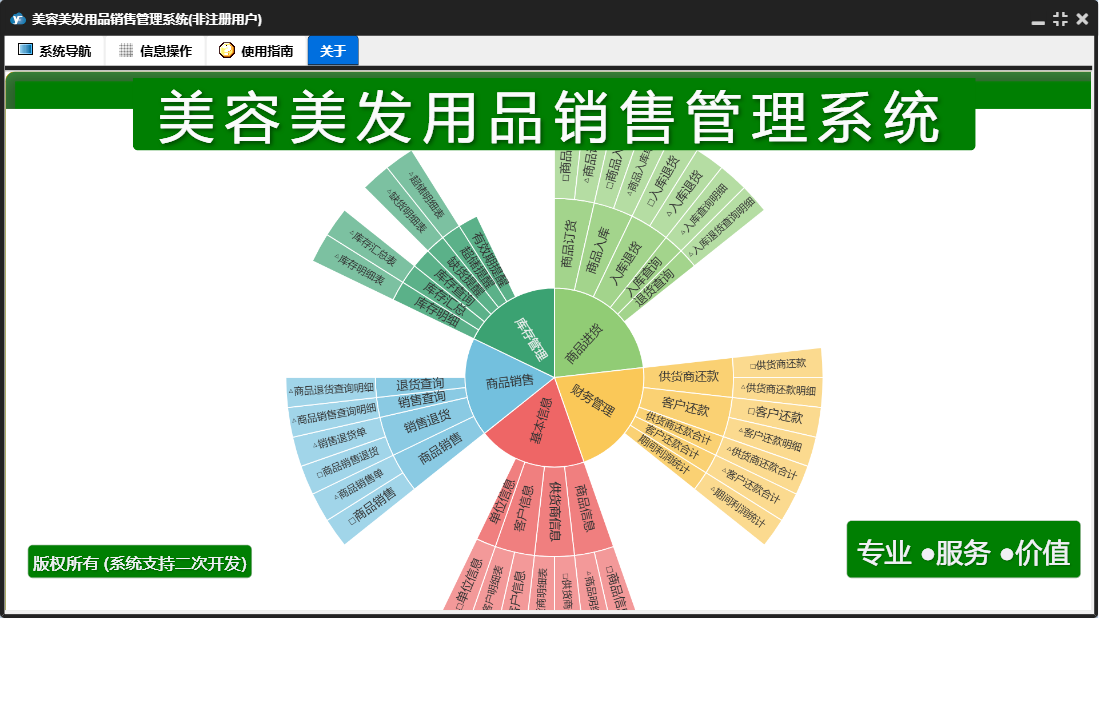
Task: Open the 客户还款明细 report segment
Action: pyautogui.click(x=770, y=439)
